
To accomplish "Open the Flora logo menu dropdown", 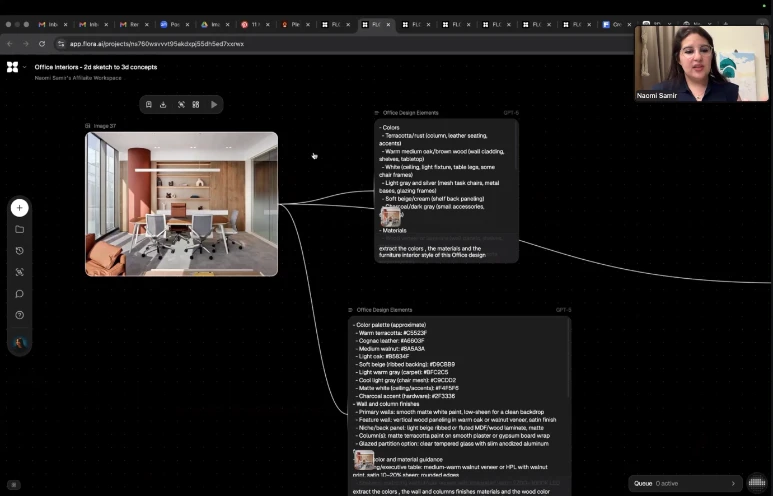I will (13, 67).
